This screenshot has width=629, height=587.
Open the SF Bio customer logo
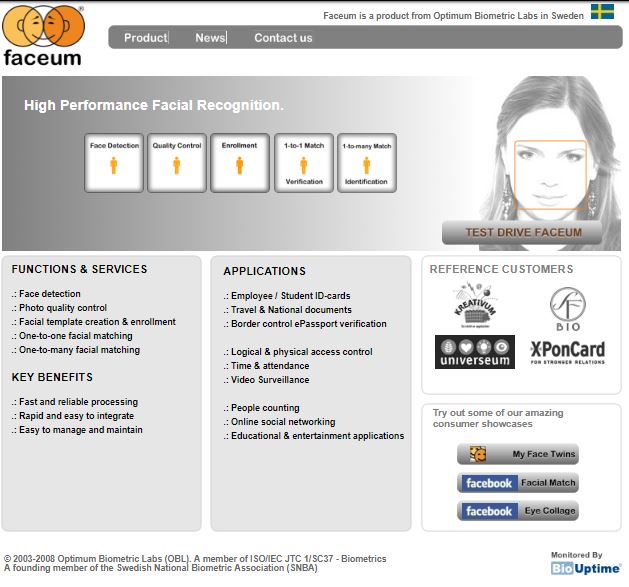[568, 309]
